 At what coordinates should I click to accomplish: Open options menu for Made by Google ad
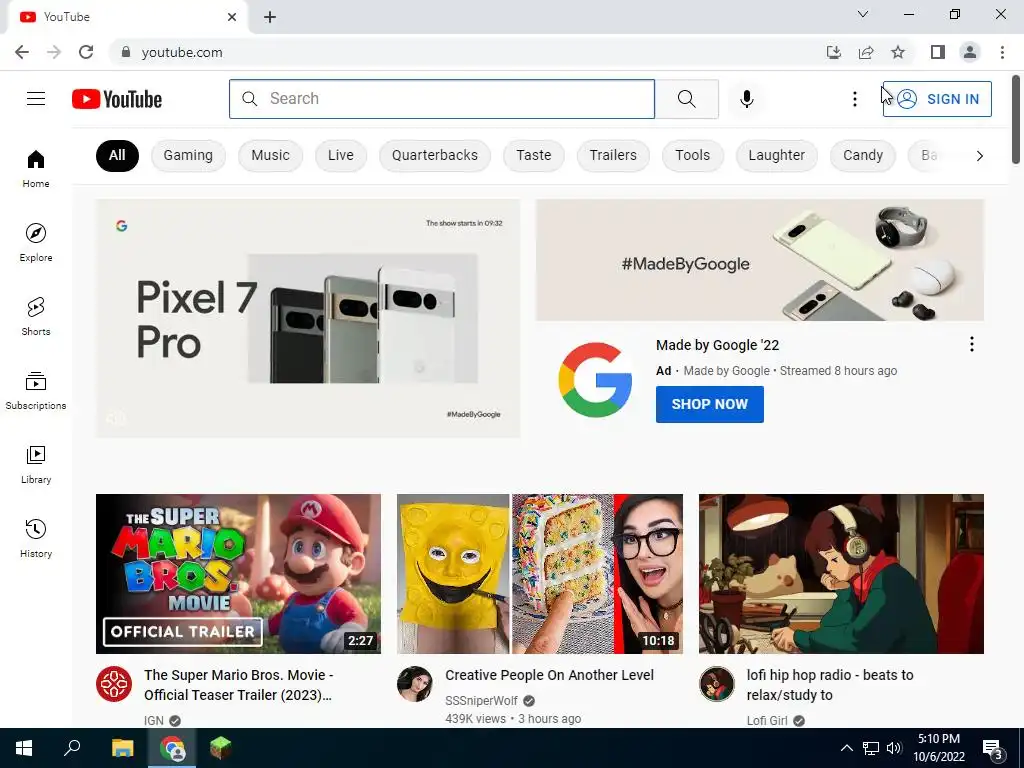pyautogui.click(x=972, y=344)
